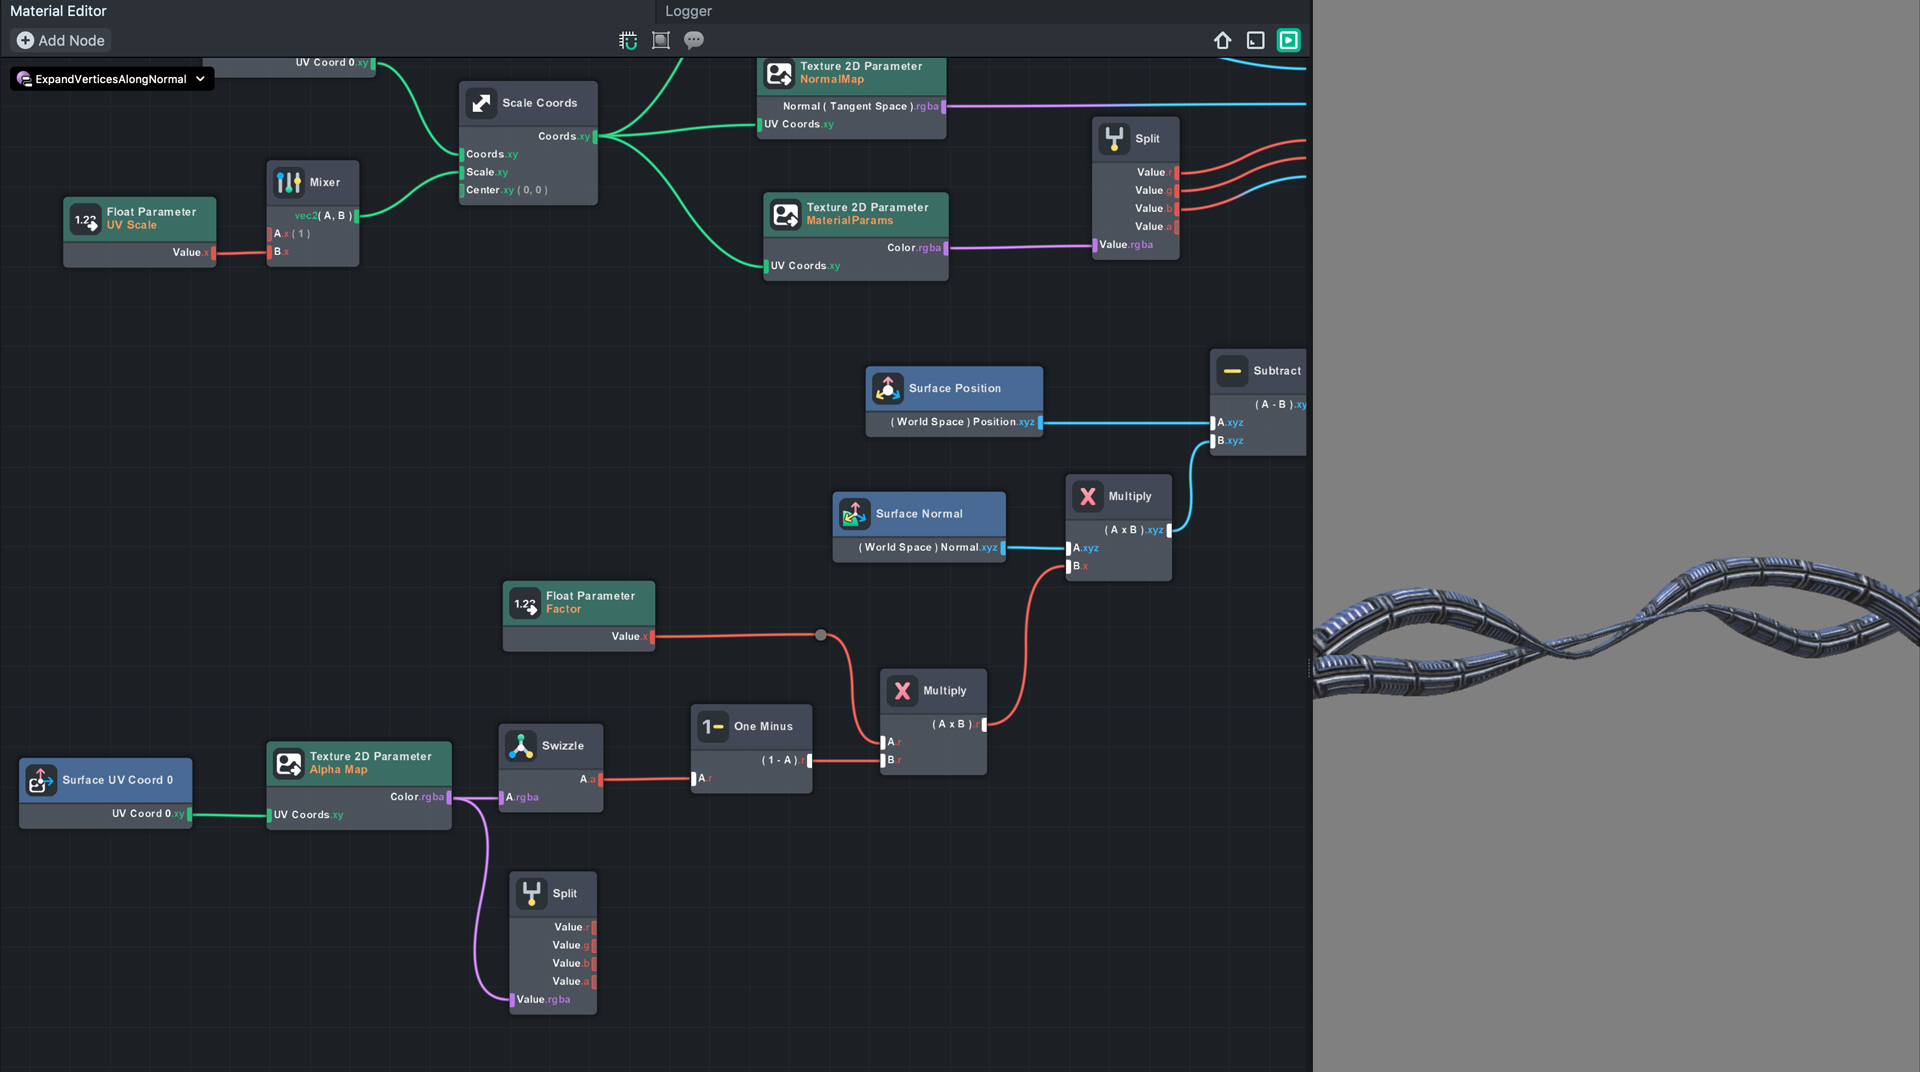Click the frame selection icon
1920x1072 pixels.
tap(660, 41)
